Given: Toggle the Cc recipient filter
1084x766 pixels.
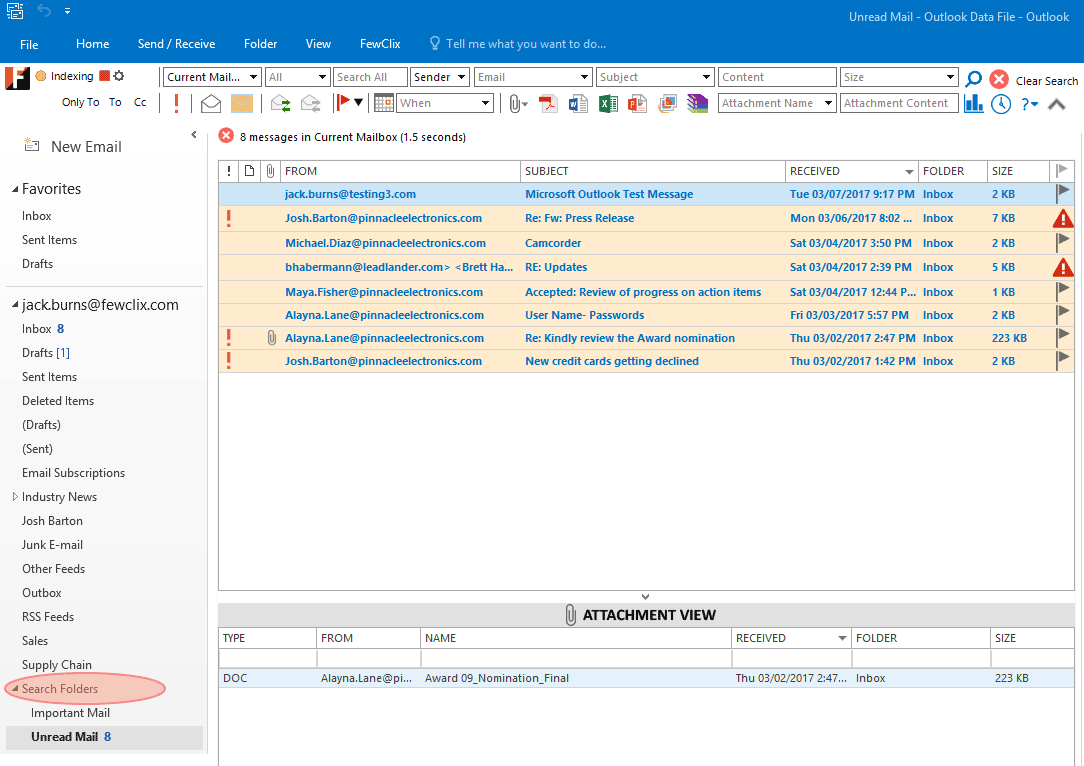Looking at the screenshot, I should point(140,102).
